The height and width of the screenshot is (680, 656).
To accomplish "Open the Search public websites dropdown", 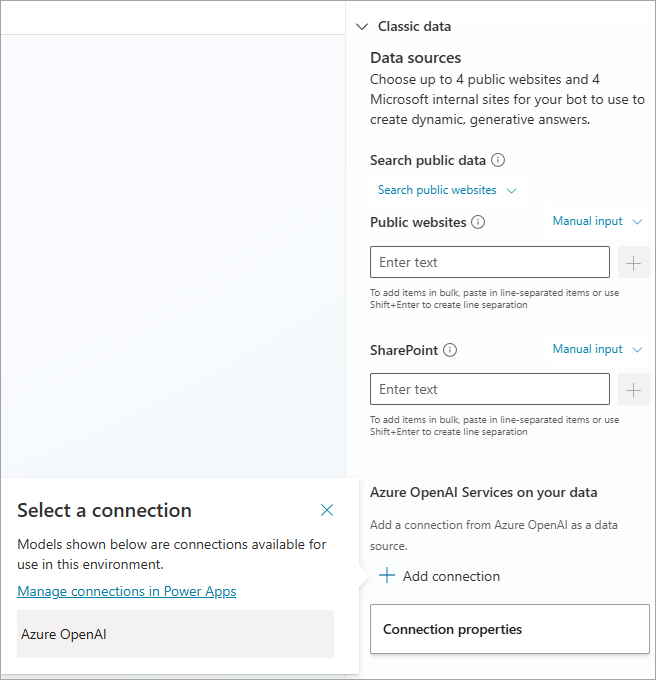I will (x=446, y=190).
